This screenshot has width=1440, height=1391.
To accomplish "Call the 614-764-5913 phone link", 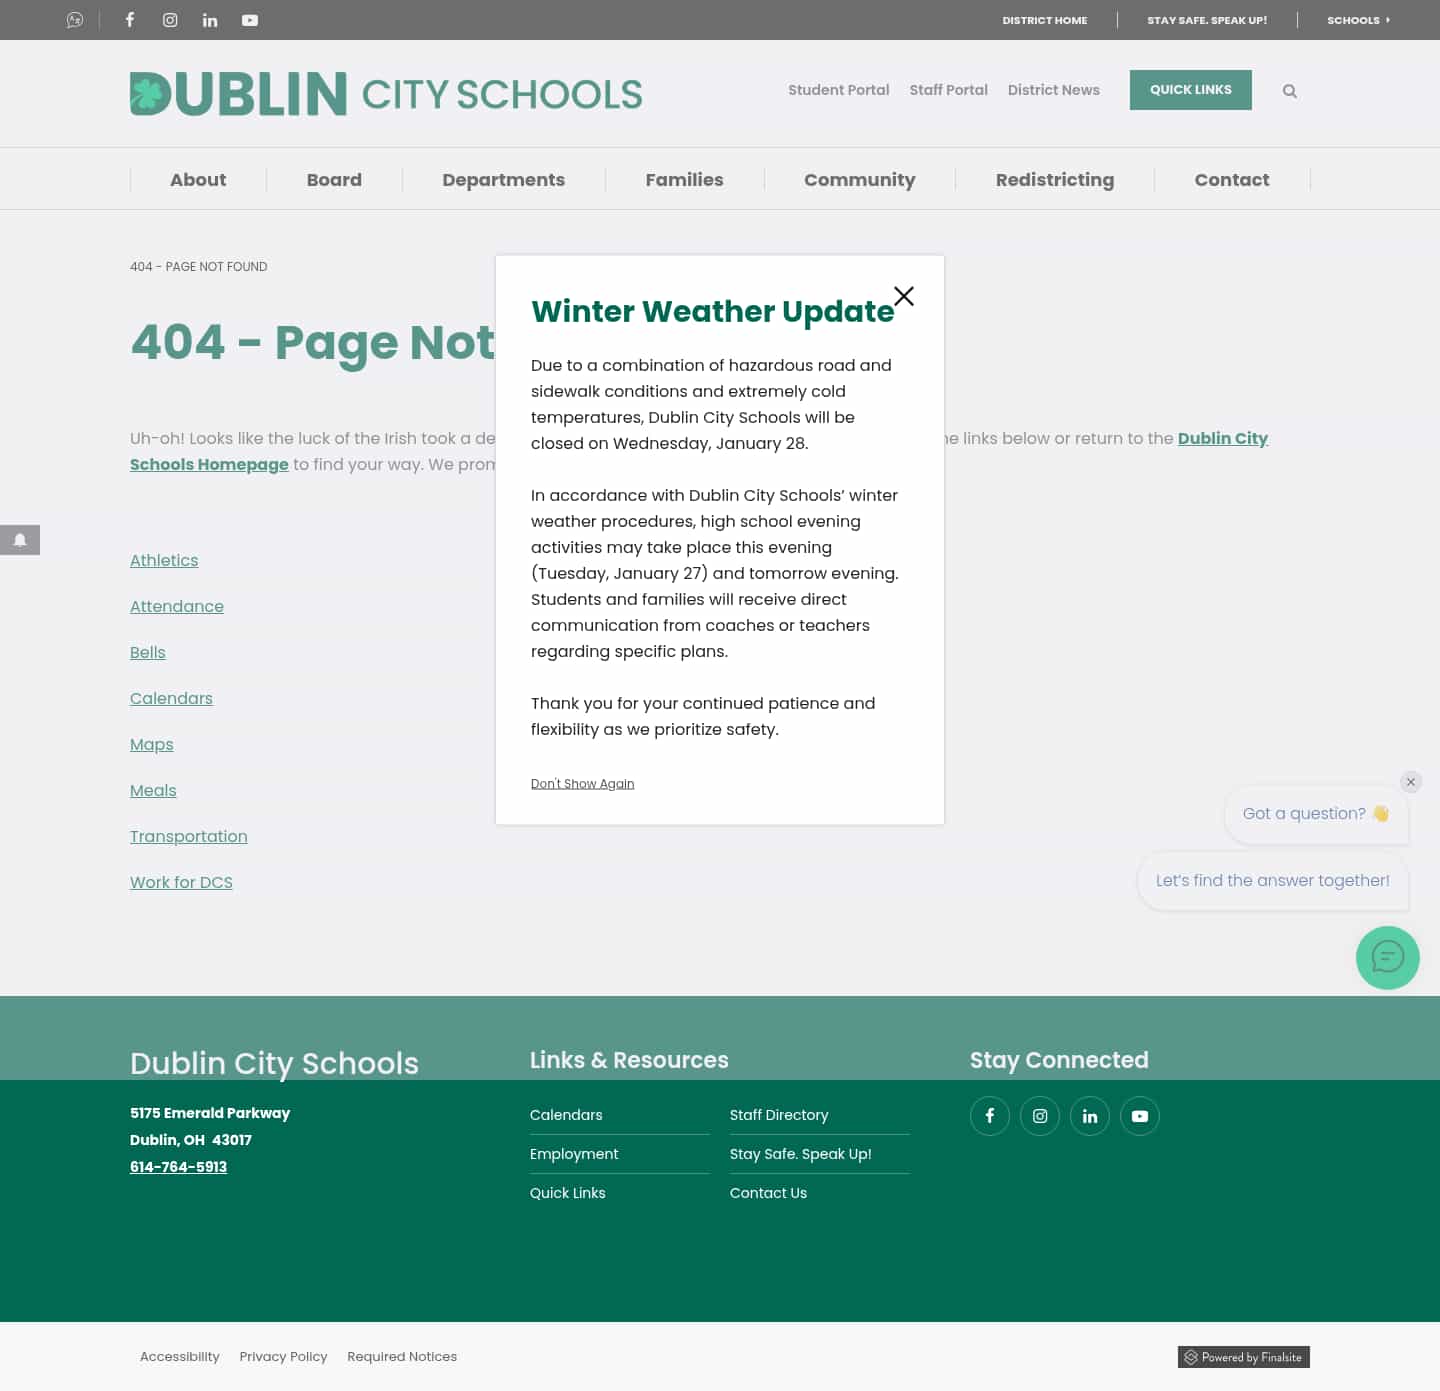I will (178, 1166).
